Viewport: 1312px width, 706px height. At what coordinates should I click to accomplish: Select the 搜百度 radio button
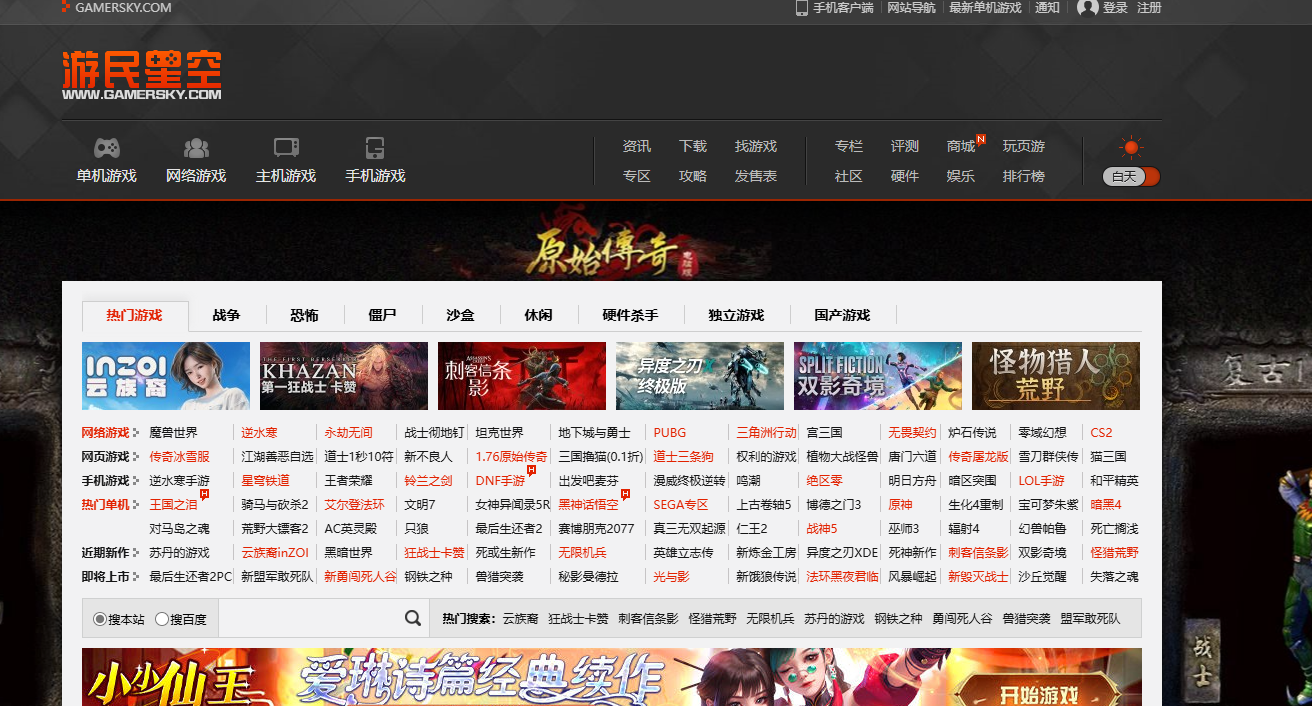pos(162,619)
